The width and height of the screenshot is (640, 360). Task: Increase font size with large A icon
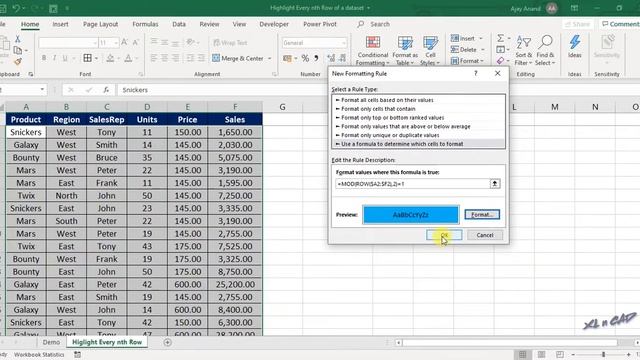point(124,42)
